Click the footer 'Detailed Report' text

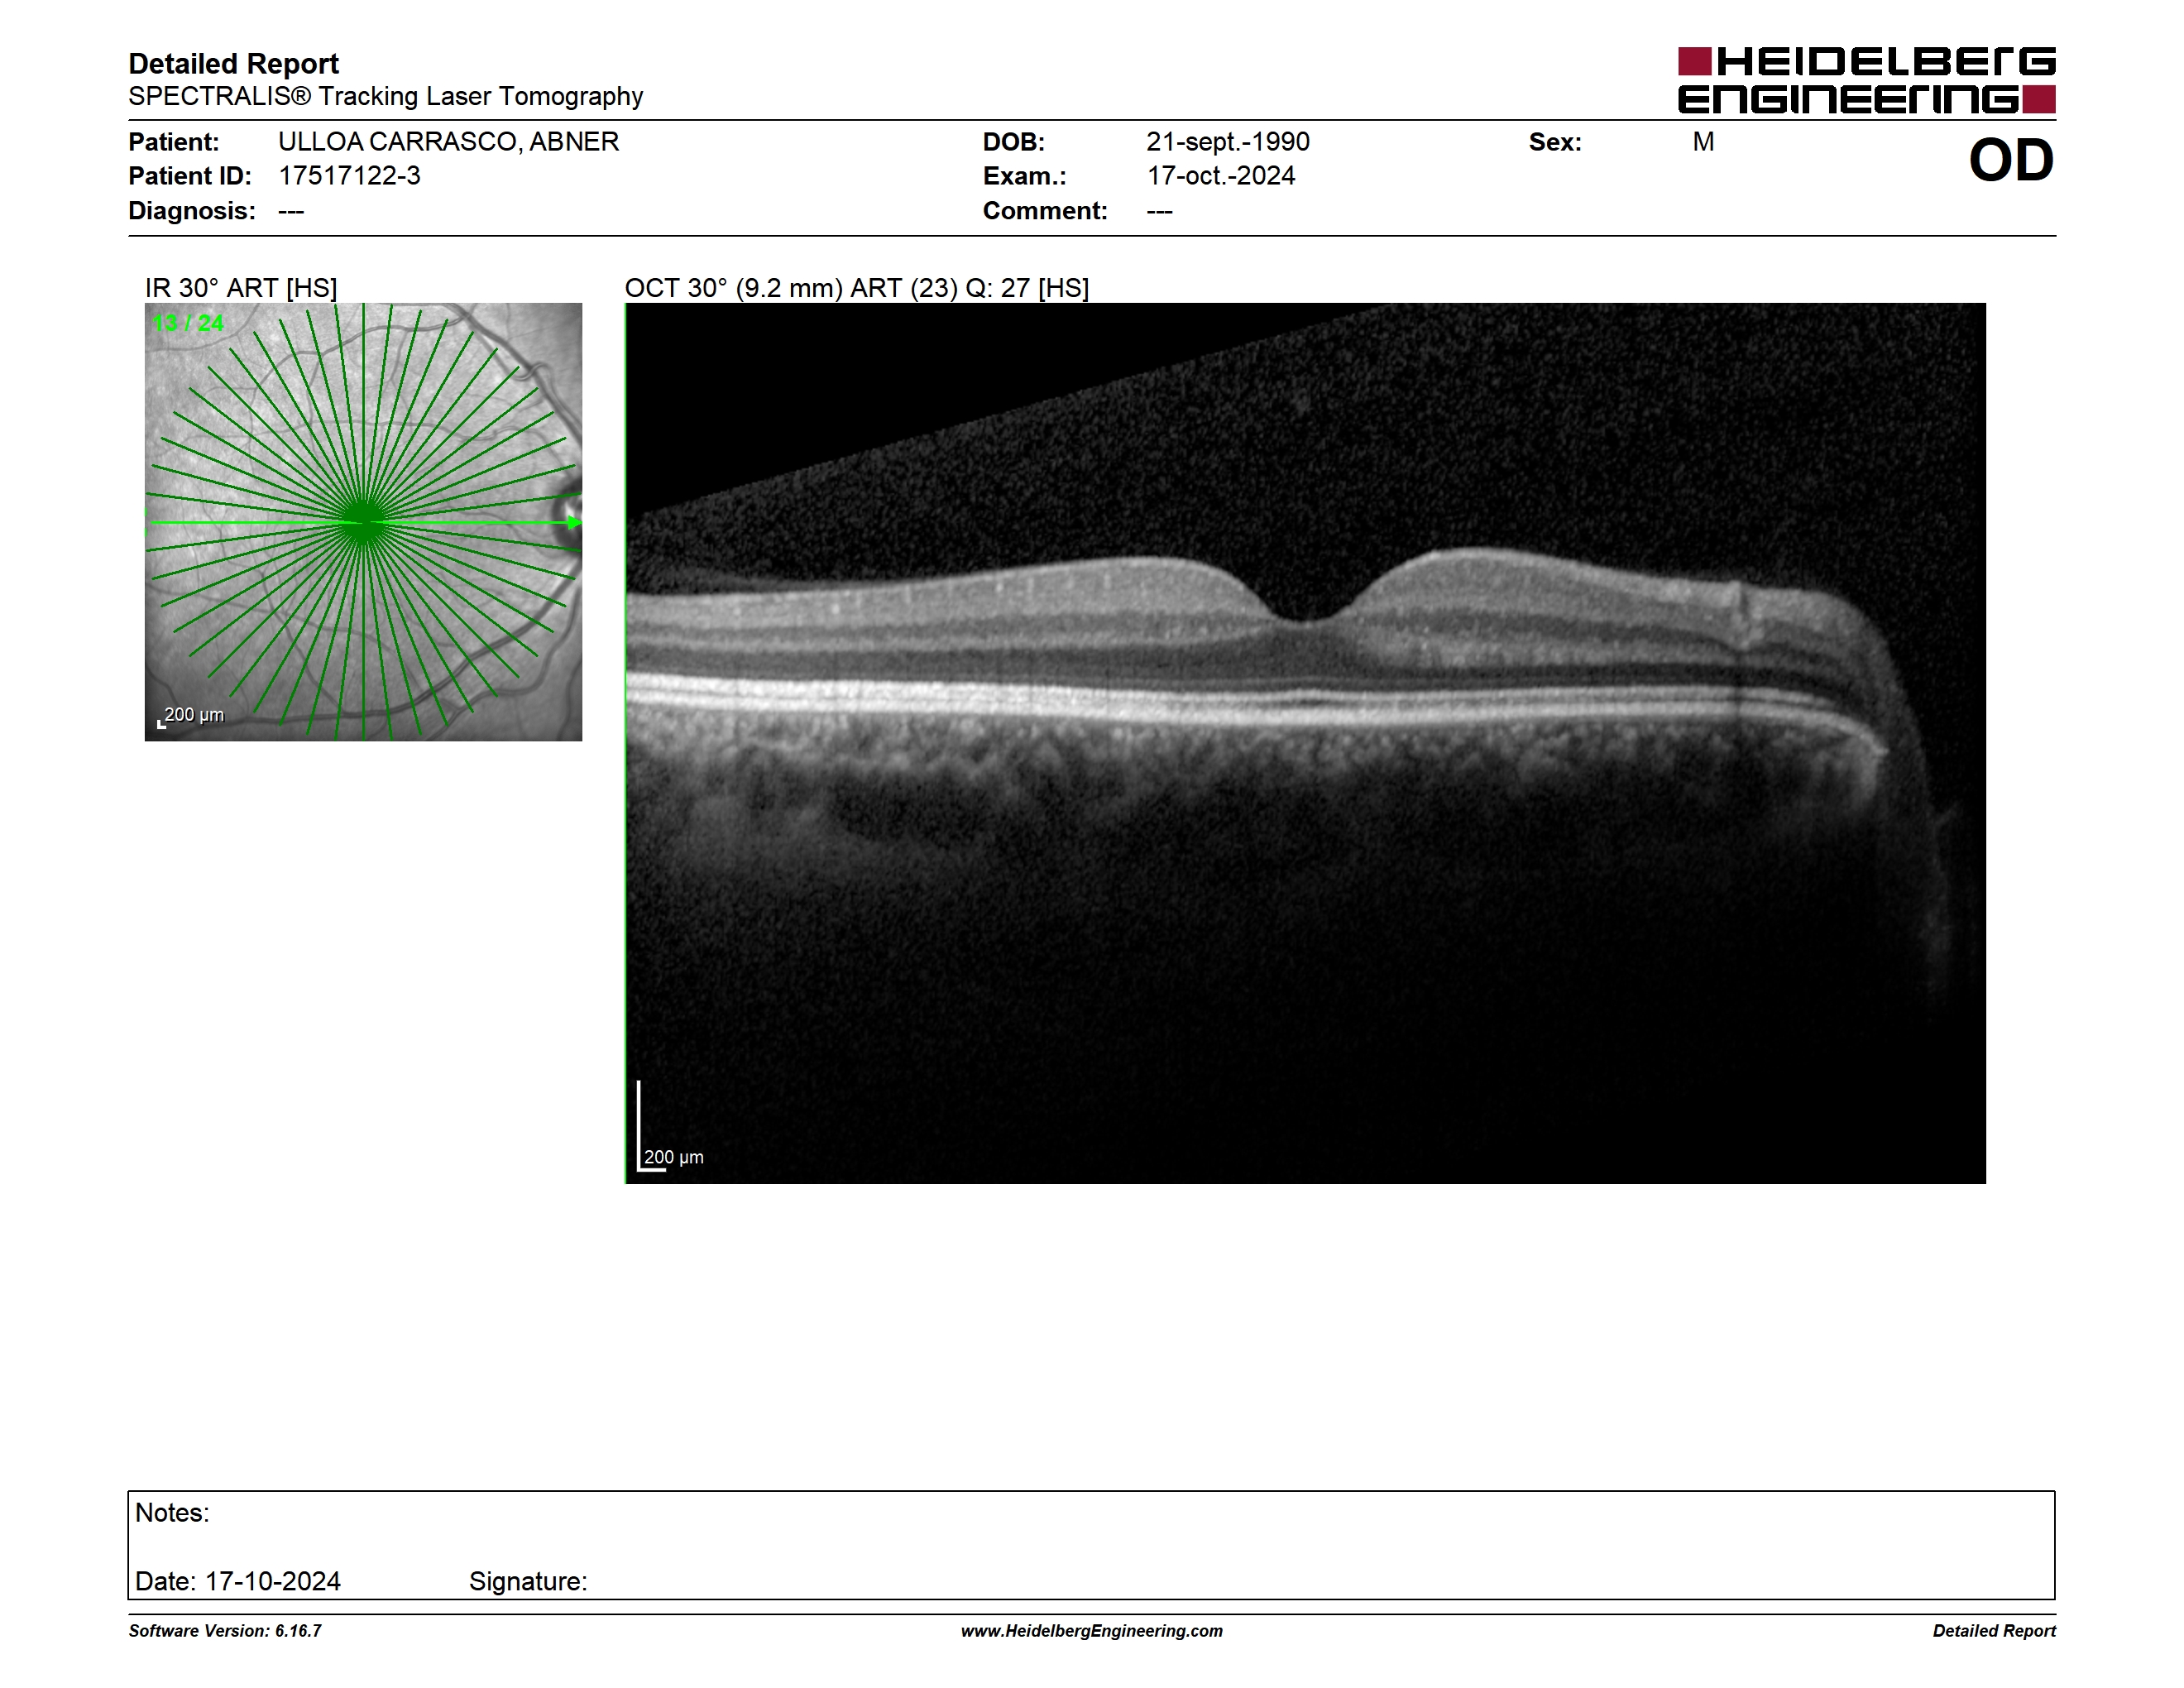coord(1994,1631)
